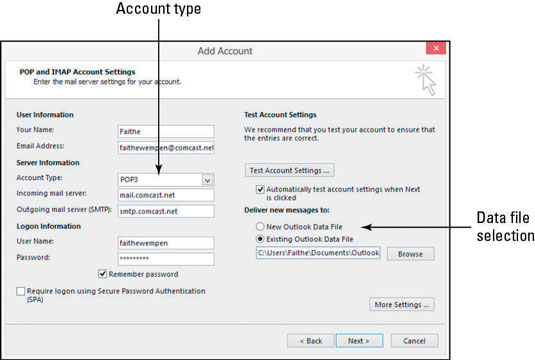Open More Settings
The width and height of the screenshot is (535, 360).
[x=402, y=304]
